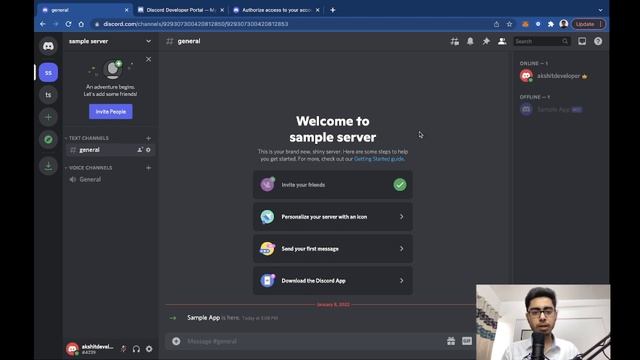Focus the Message #general input
Image resolution: width=640 pixels, height=360 pixels.
pyautogui.click(x=314, y=341)
